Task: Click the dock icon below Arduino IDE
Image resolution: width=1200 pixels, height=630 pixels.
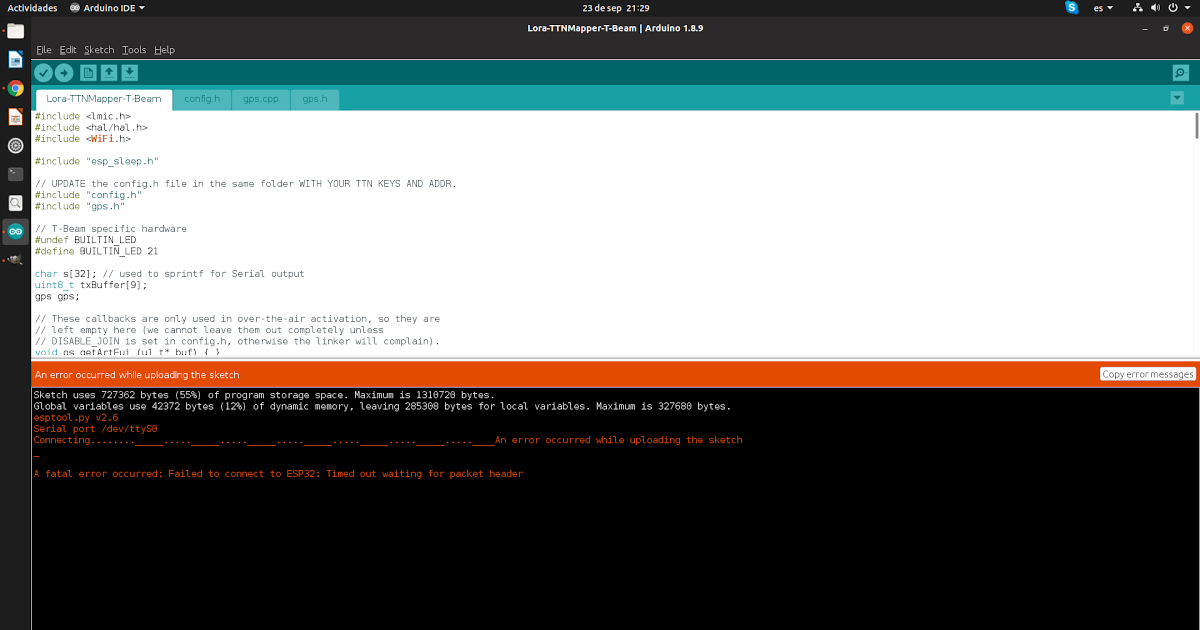Action: click(15, 260)
